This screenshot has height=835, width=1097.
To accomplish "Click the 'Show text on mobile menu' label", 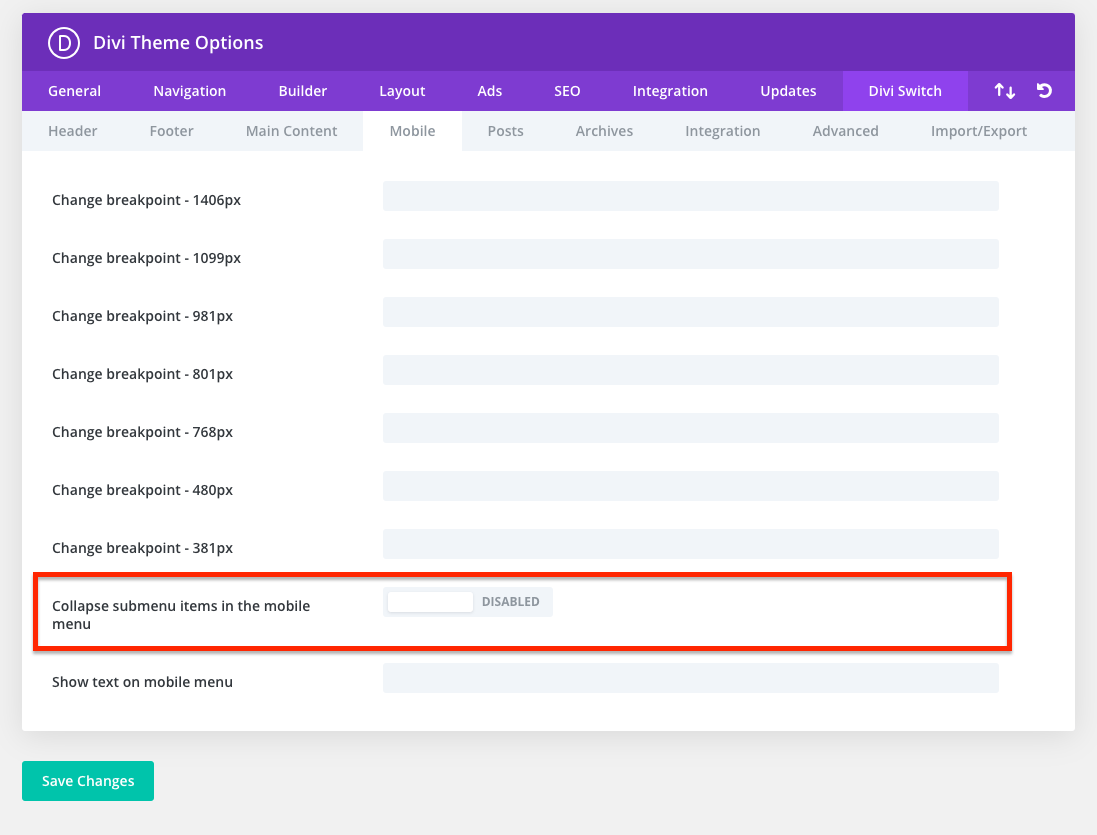I will click(142, 682).
